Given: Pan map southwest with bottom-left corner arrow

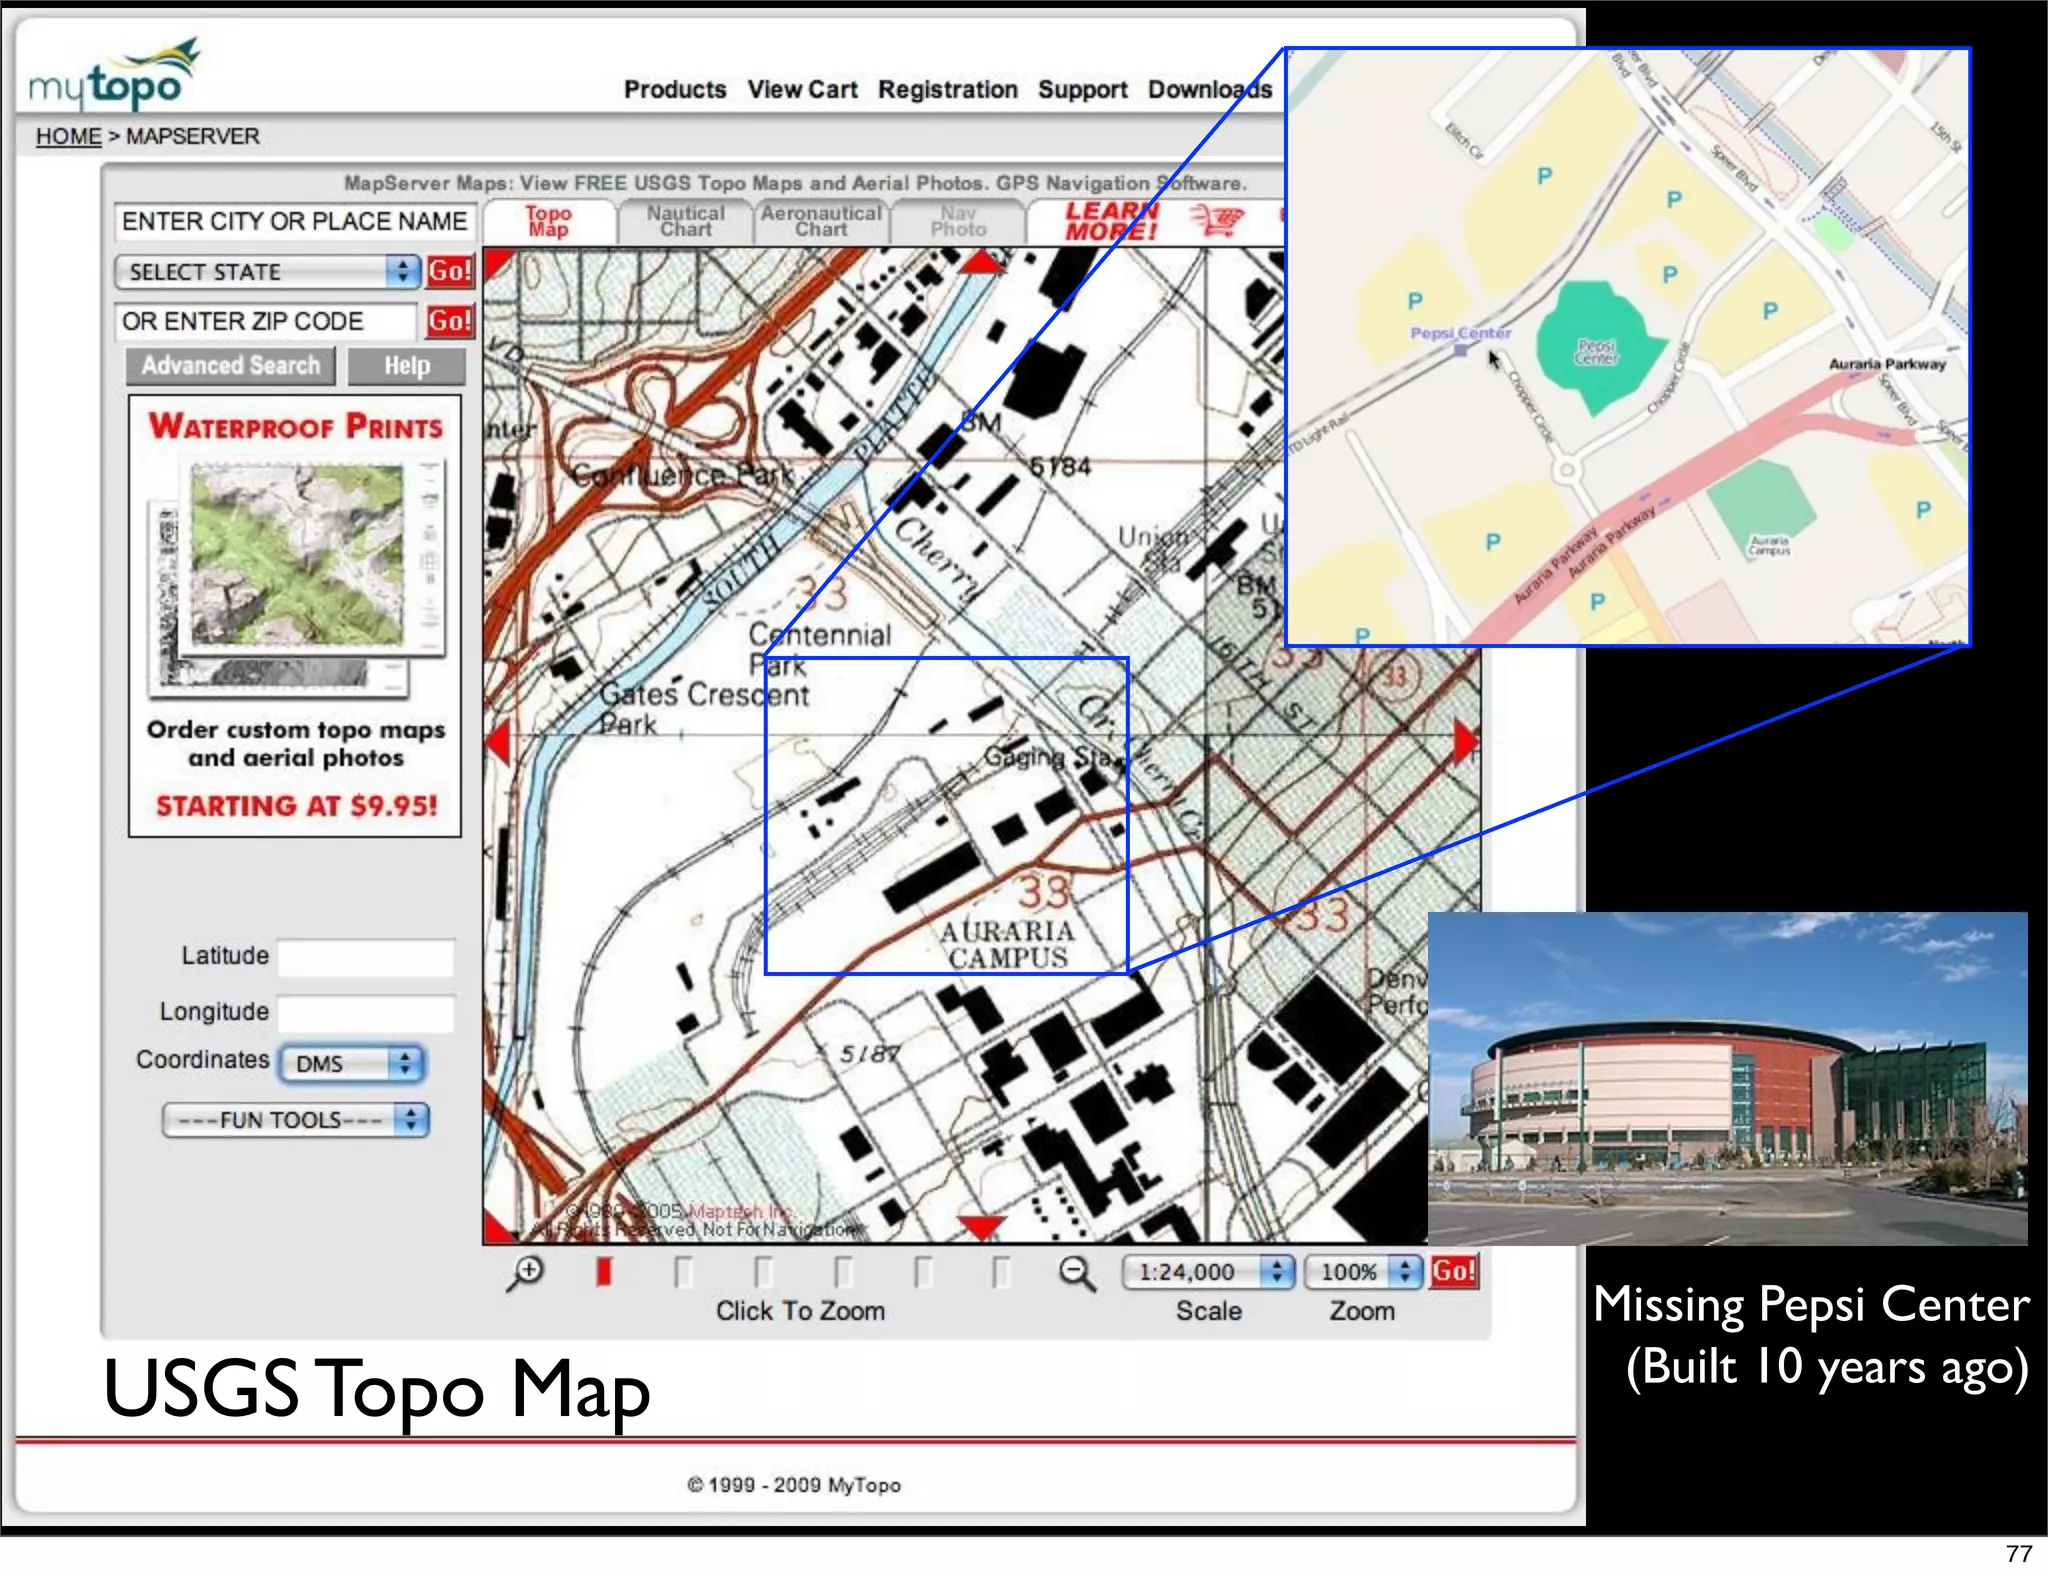Looking at the screenshot, I should [x=498, y=1228].
